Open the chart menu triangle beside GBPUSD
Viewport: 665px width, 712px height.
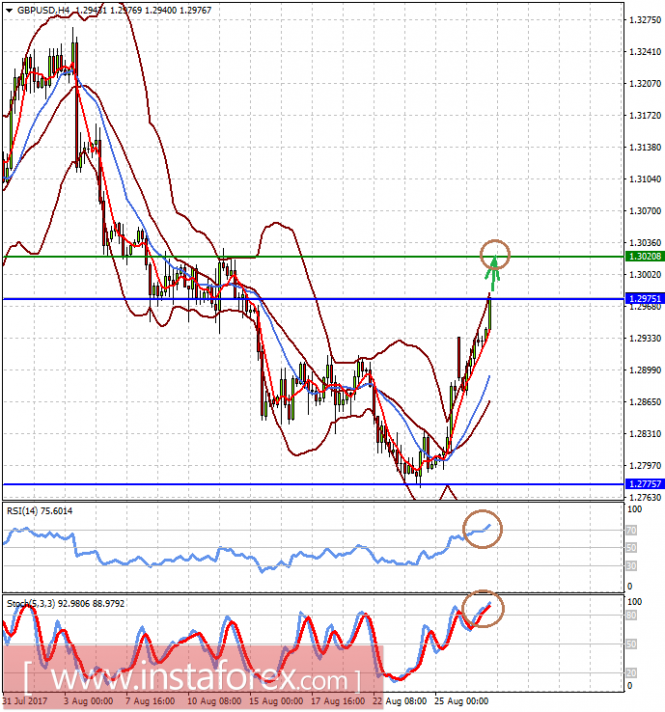tap(9, 10)
